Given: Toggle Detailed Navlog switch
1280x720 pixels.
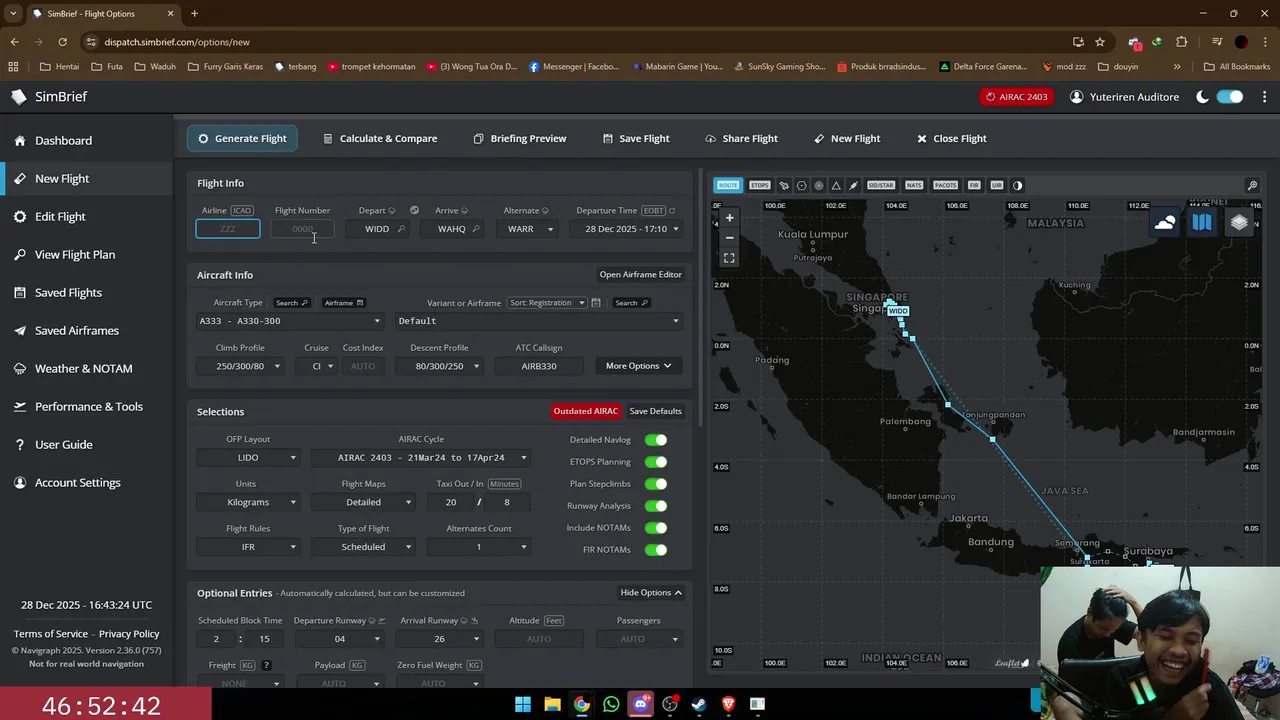Looking at the screenshot, I should tap(656, 440).
